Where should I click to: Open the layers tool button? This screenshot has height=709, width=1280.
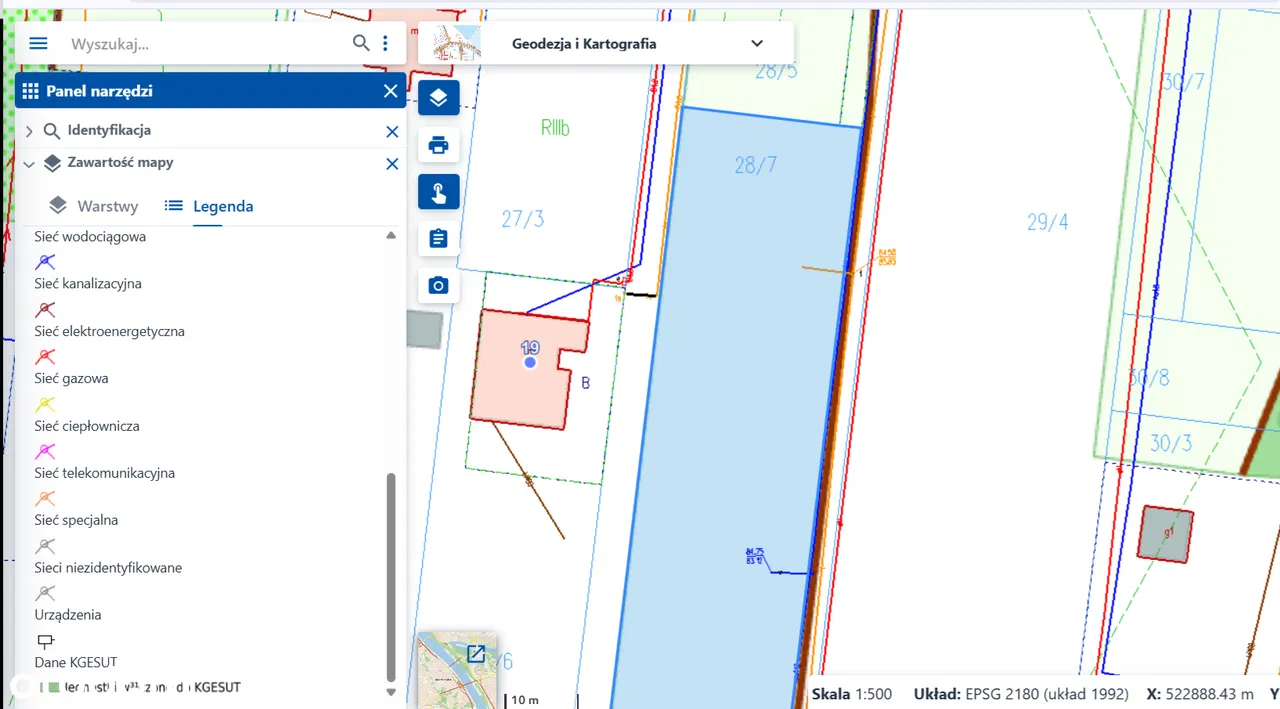pyautogui.click(x=438, y=98)
